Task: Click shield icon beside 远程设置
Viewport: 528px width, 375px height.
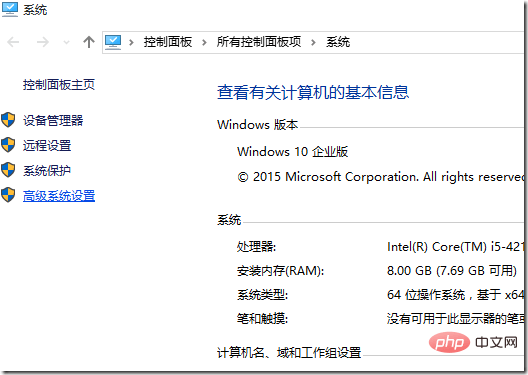Action: pos(8,145)
